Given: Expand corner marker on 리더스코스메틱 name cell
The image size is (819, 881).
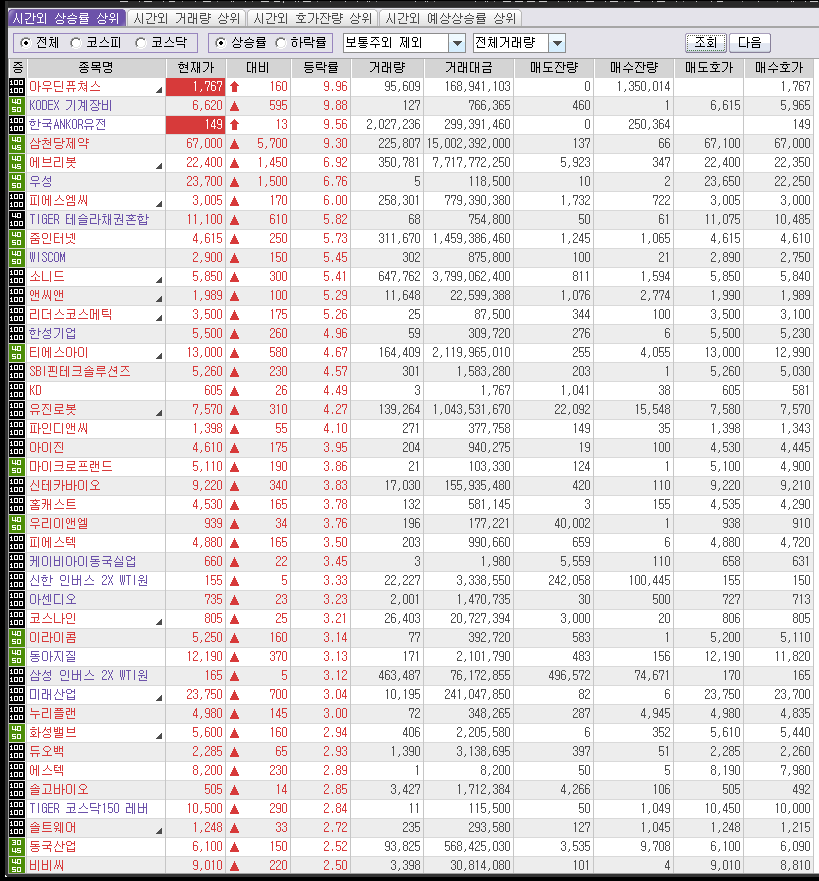Looking at the screenshot, I should click(x=159, y=318).
